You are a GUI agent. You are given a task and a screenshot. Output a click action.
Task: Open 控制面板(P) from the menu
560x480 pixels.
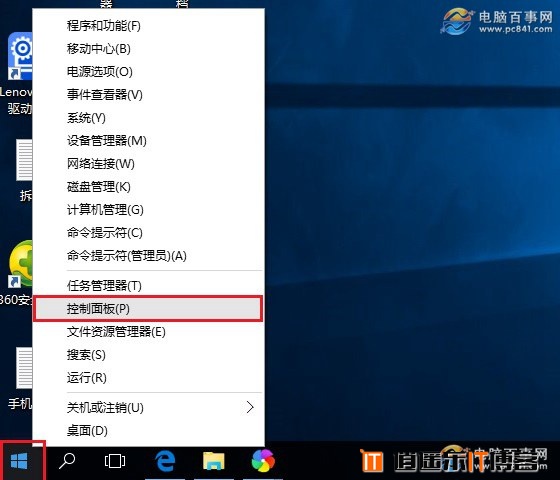(x=148, y=309)
